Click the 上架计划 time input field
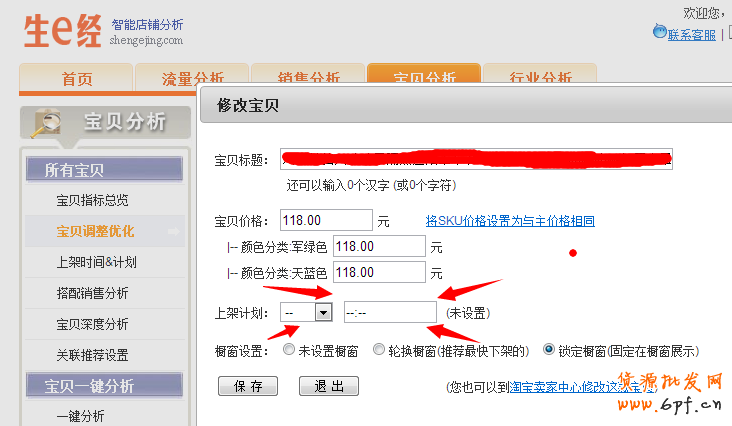Viewport: 732px width, 426px height. (390, 312)
